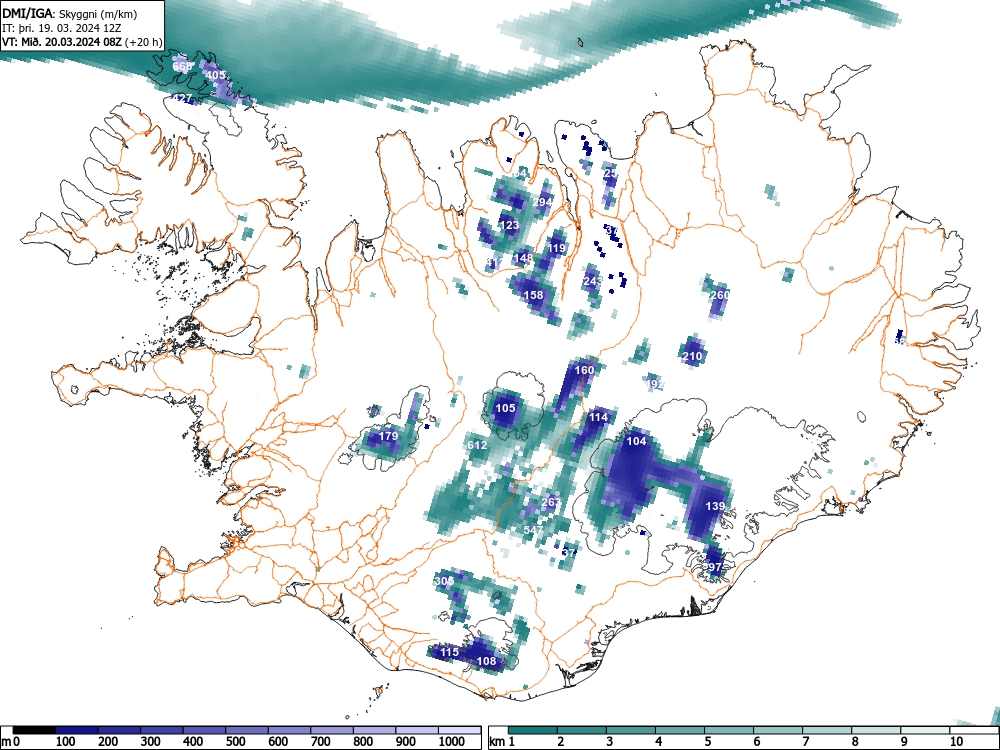Click the 500 tick on the metre legend

[x=235, y=742]
